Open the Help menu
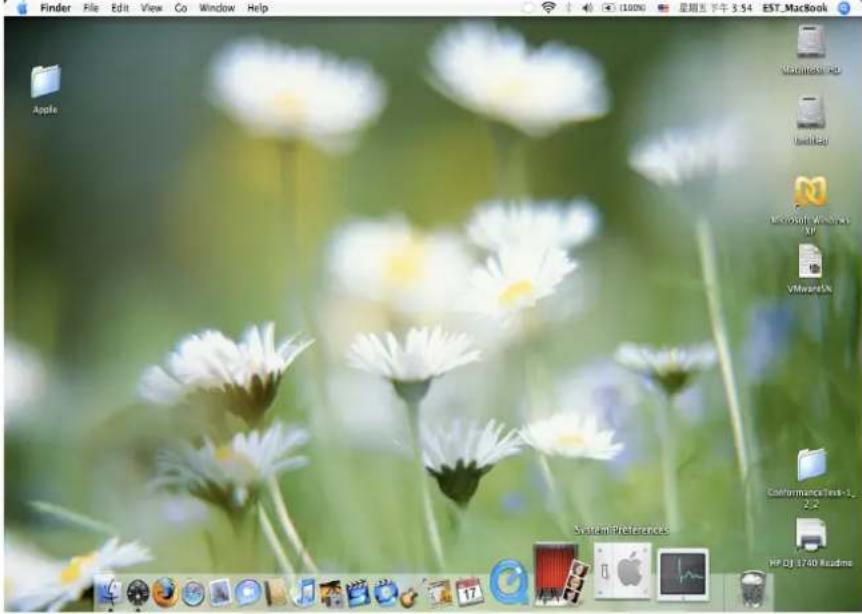This screenshot has height=614, width=862. tap(257, 8)
